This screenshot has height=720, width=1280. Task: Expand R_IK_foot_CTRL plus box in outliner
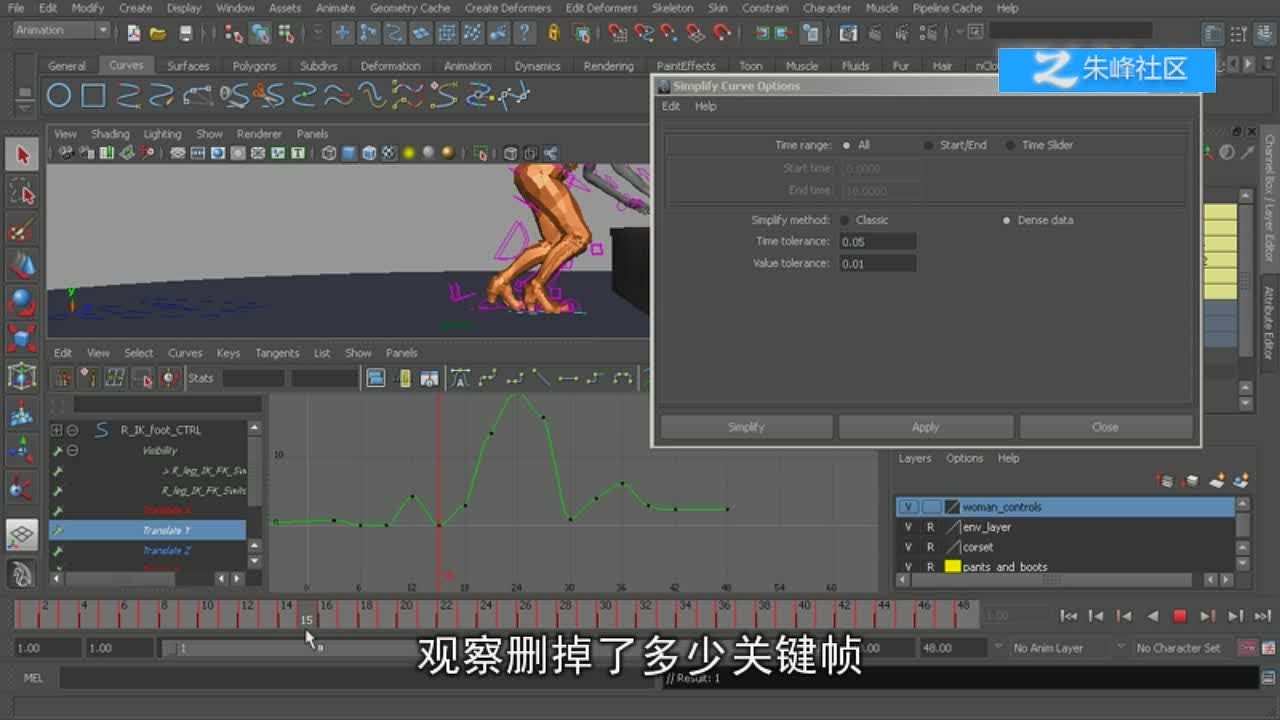click(57, 430)
